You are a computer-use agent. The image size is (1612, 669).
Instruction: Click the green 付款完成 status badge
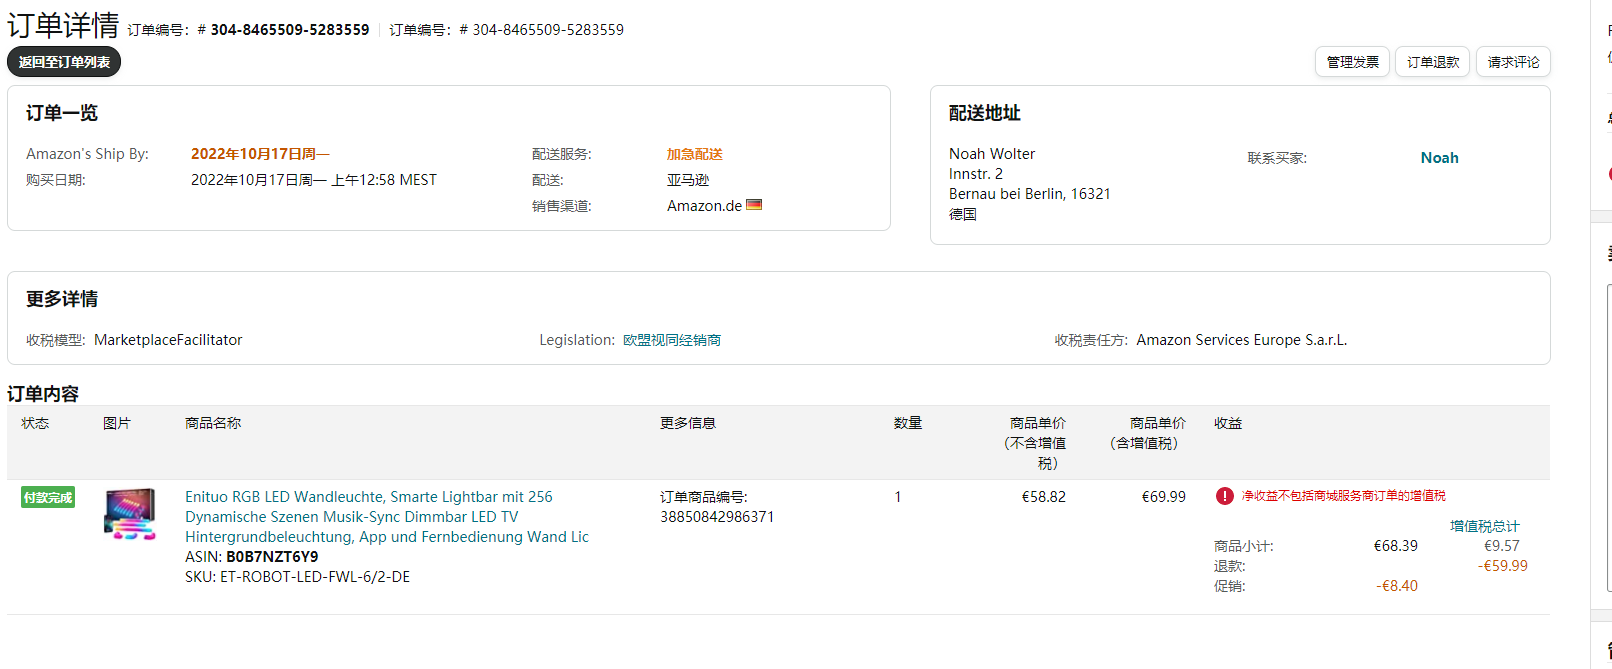tap(48, 497)
